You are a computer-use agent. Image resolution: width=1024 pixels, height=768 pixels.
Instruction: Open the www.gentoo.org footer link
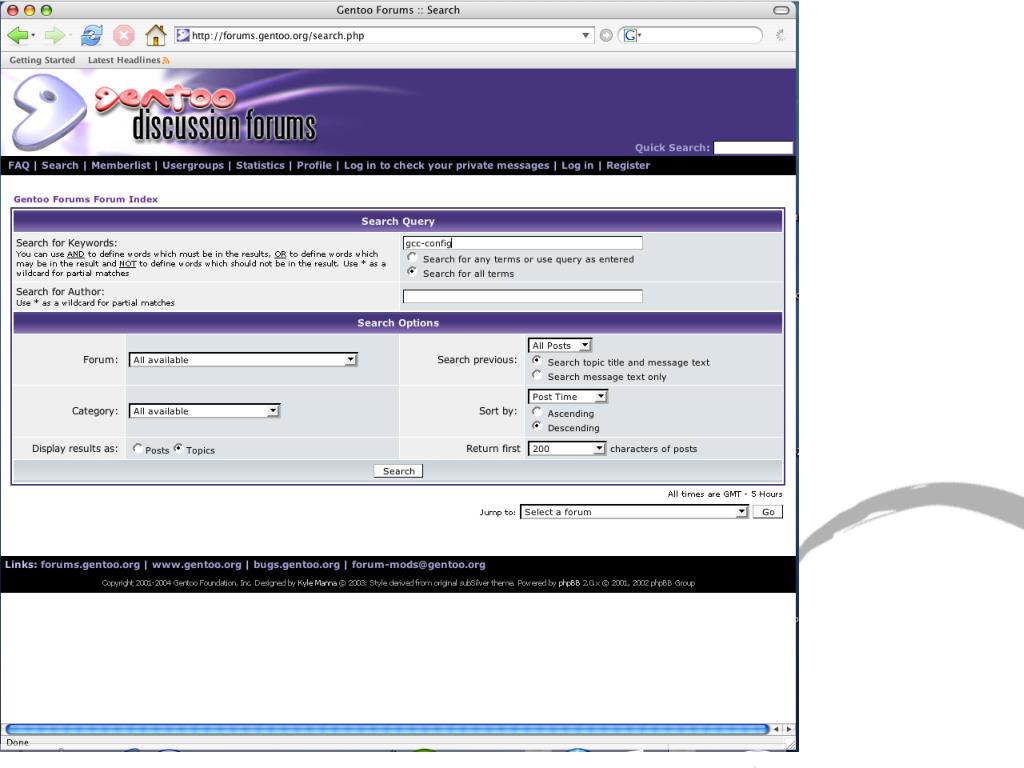tap(197, 565)
